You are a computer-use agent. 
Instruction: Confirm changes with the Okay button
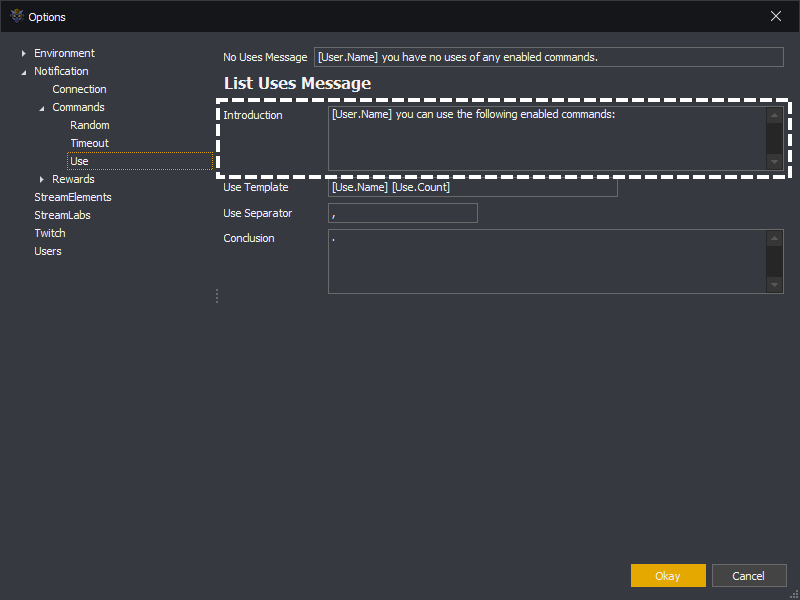[668, 576]
